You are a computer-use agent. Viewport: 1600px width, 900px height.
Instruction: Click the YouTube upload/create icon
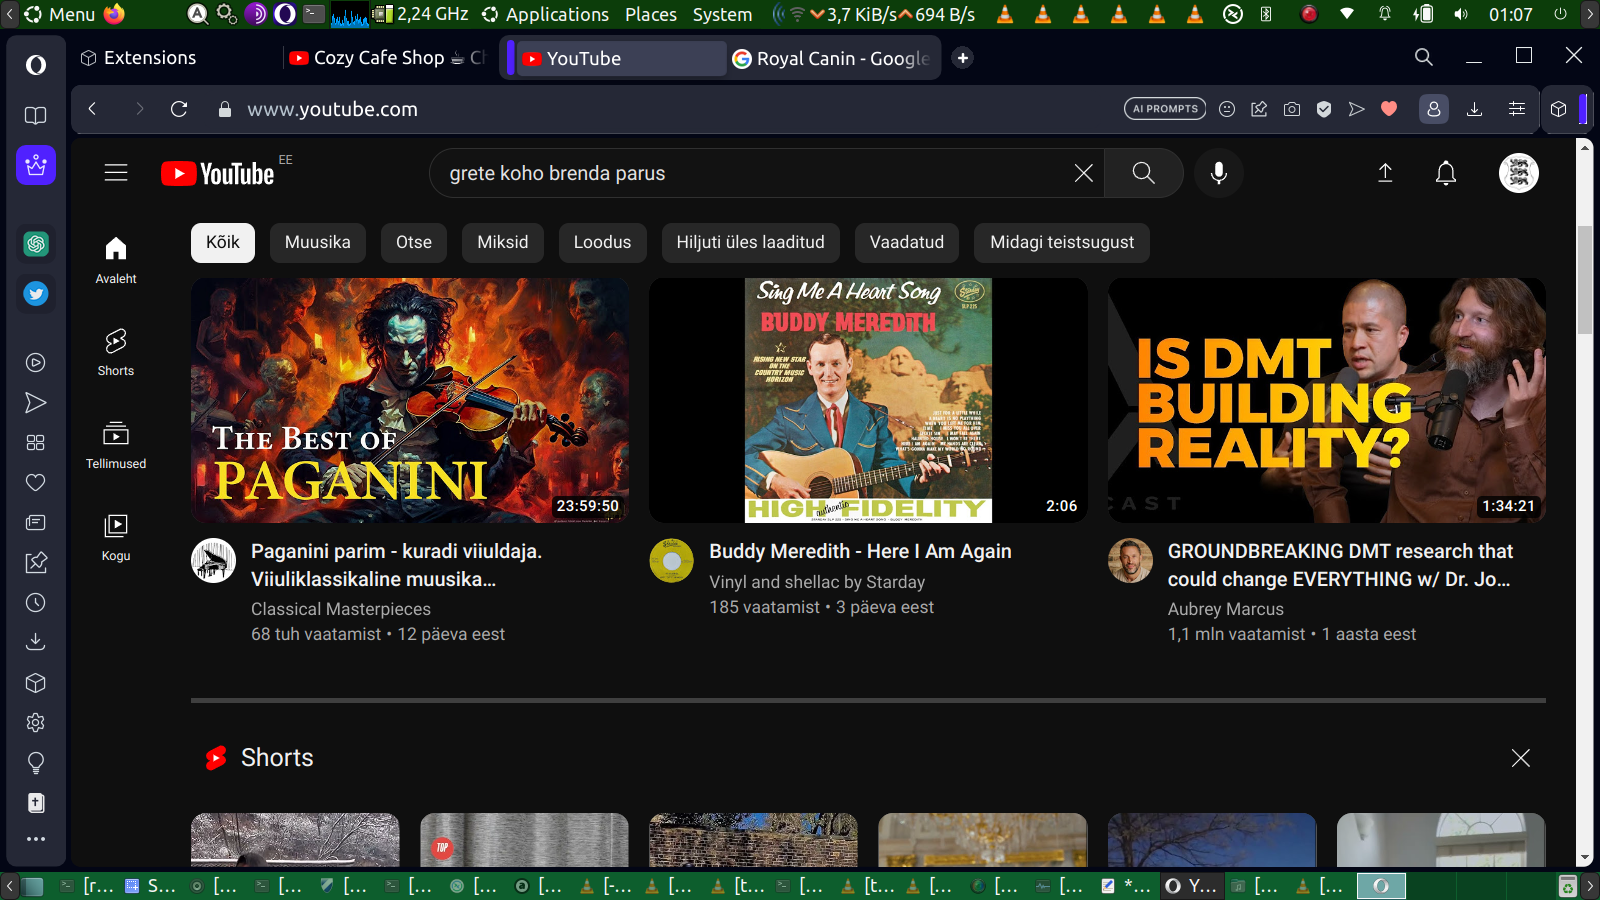(1385, 173)
